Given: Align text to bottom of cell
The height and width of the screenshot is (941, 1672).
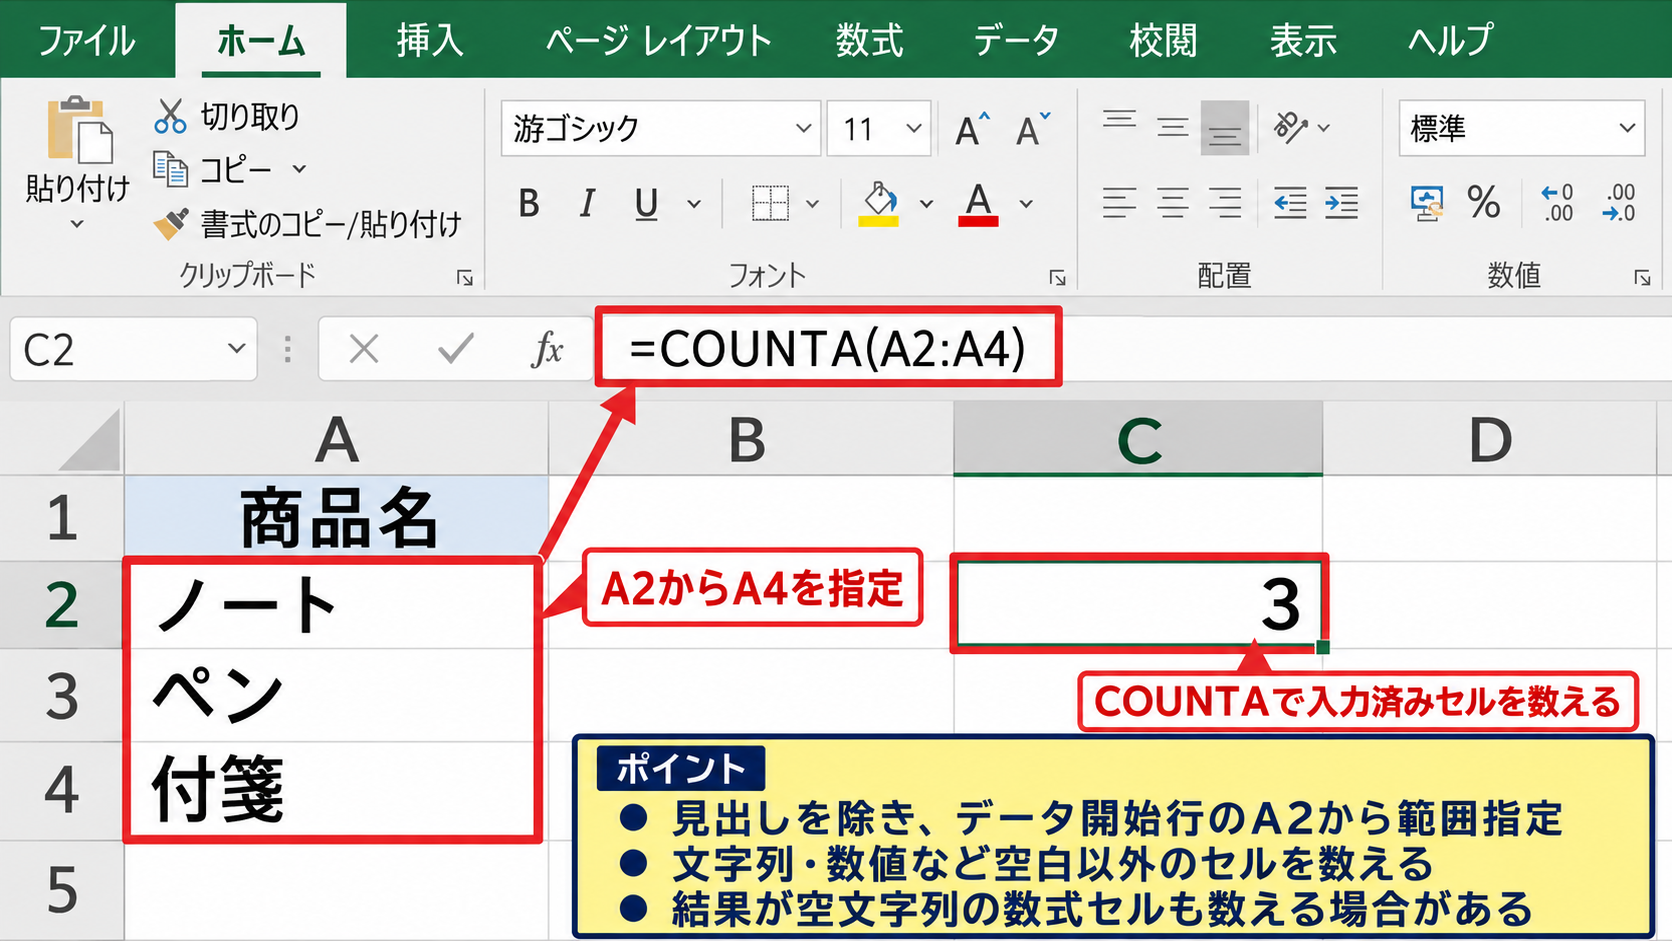Looking at the screenshot, I should pos(1225,128).
